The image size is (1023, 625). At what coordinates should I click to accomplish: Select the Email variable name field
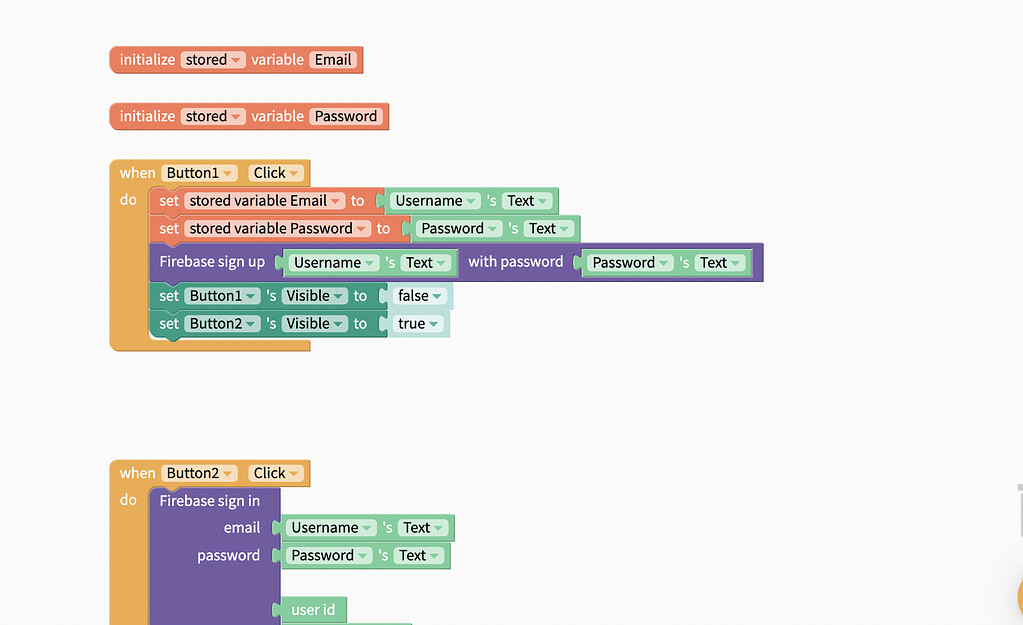click(333, 60)
